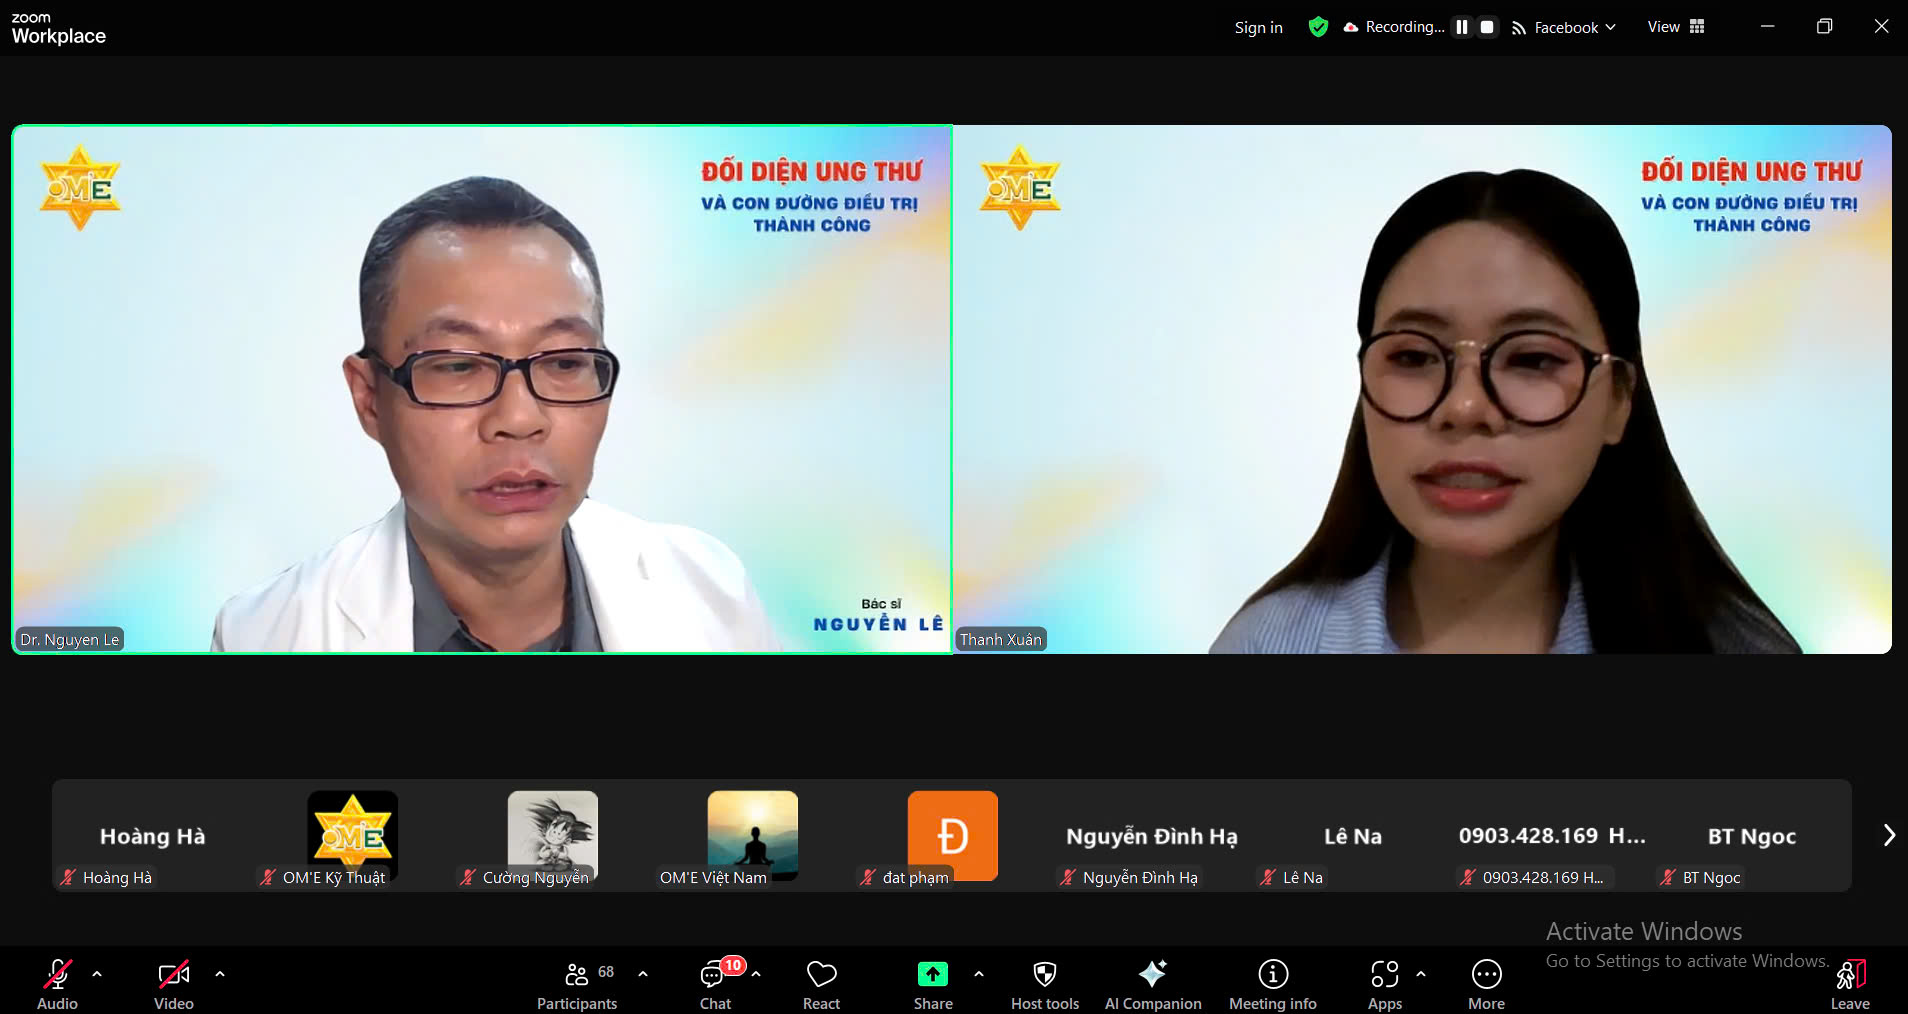Launch AI Companion

click(1153, 984)
